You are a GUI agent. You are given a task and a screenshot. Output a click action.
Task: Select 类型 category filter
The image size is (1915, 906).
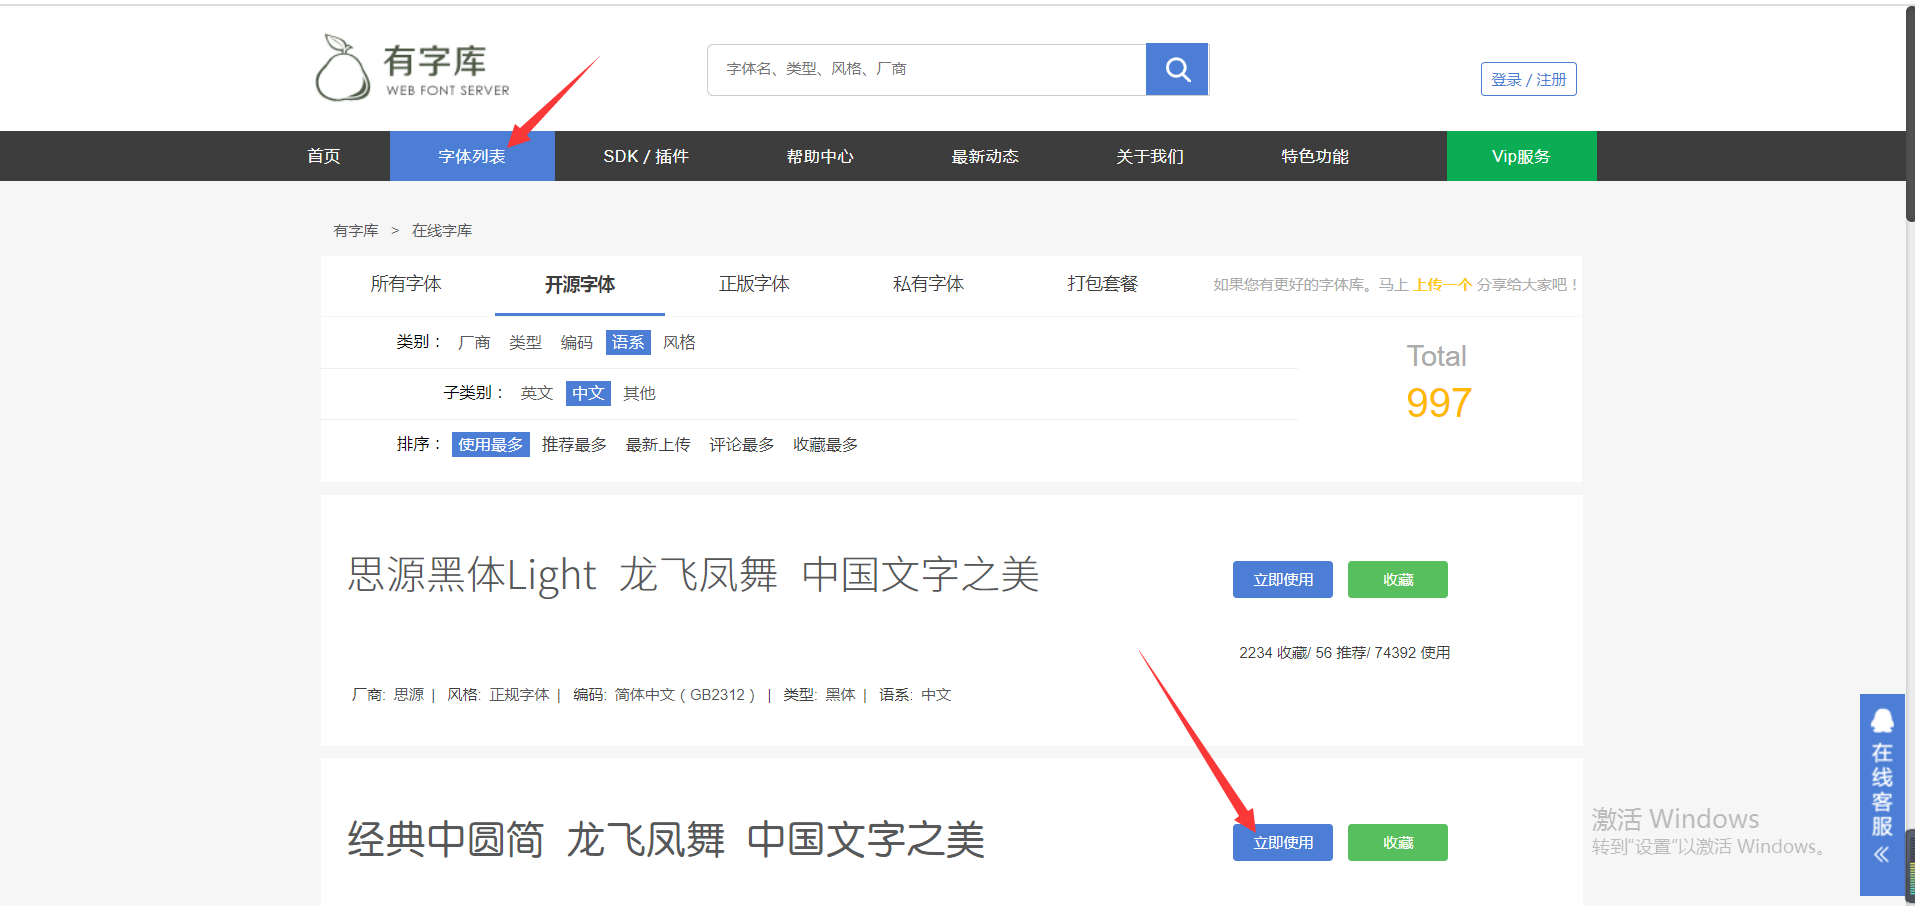[525, 343]
